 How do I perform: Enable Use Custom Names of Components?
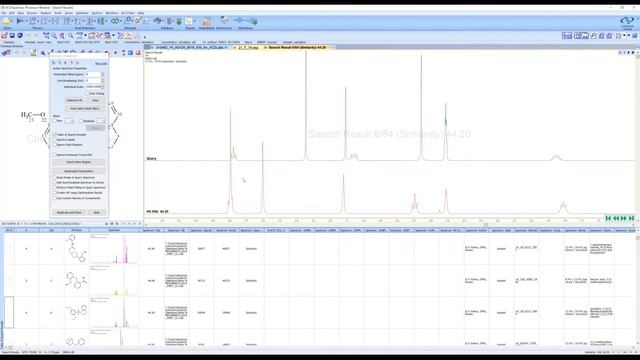(55, 198)
